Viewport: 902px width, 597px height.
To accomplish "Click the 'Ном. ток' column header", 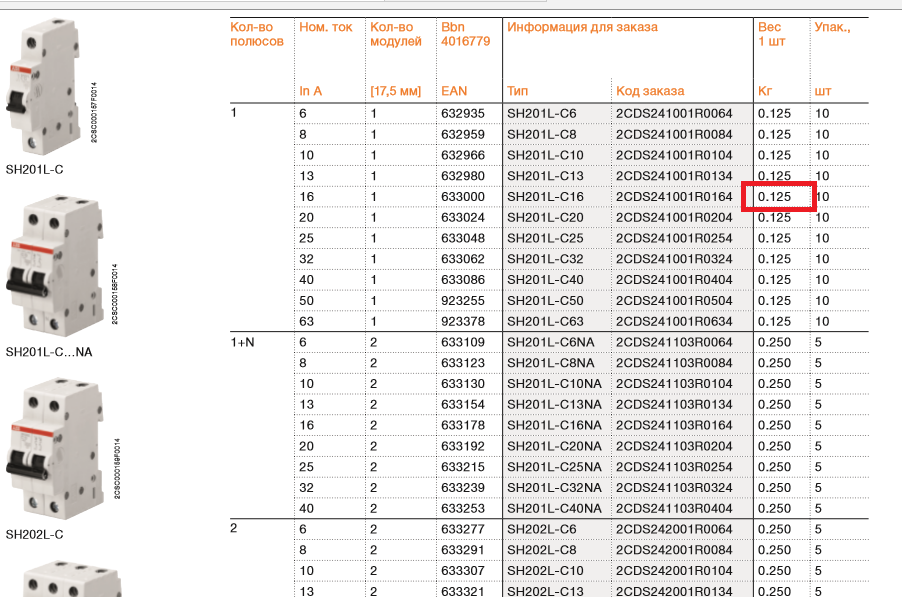I will (x=326, y=27).
